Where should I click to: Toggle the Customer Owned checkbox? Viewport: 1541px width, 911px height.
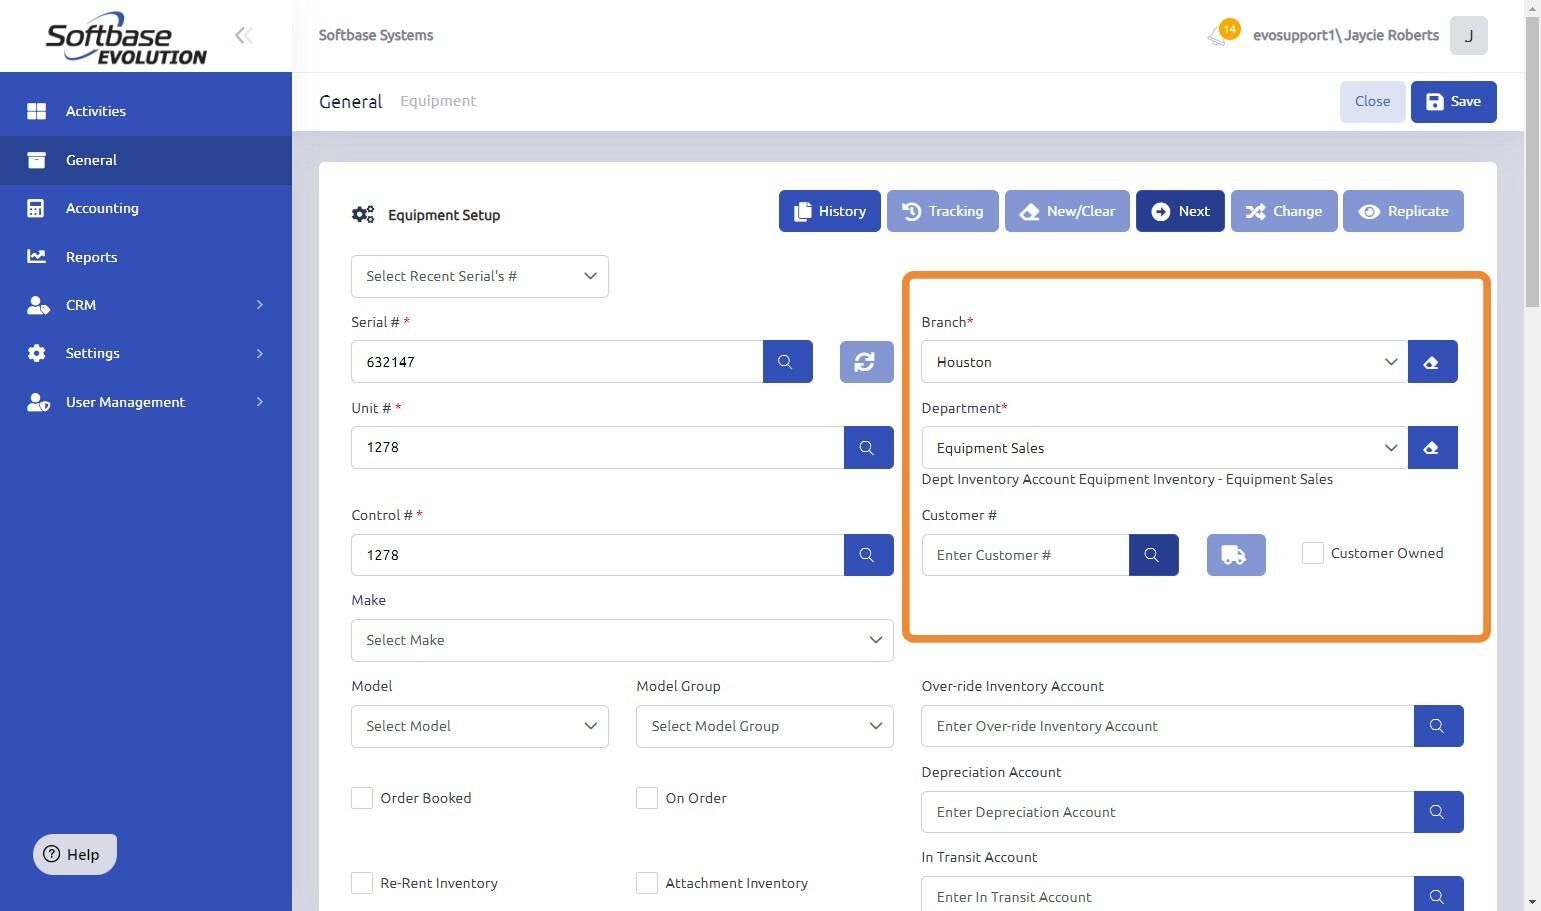tap(1313, 553)
